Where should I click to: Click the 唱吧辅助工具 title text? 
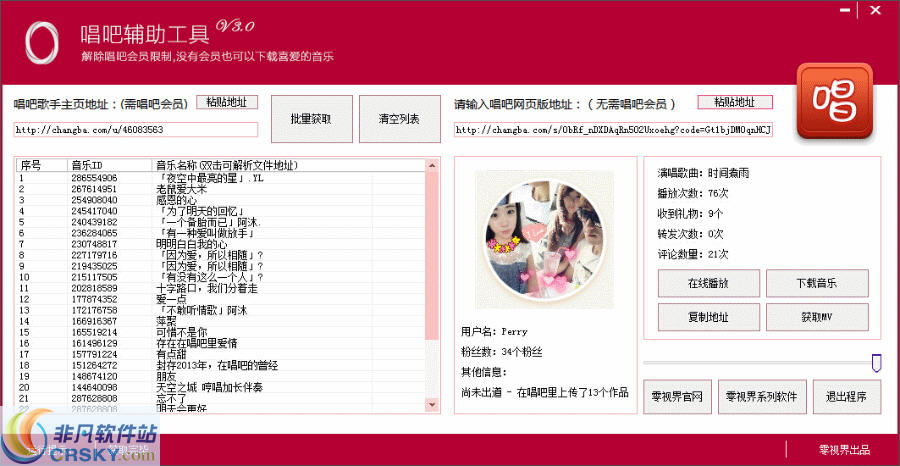tap(145, 35)
